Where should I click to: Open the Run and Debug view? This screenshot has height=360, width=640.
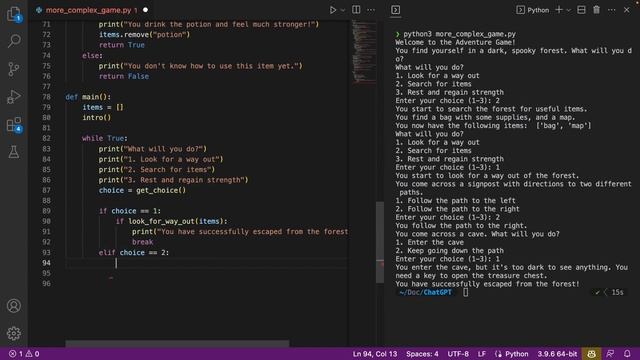(x=14, y=97)
